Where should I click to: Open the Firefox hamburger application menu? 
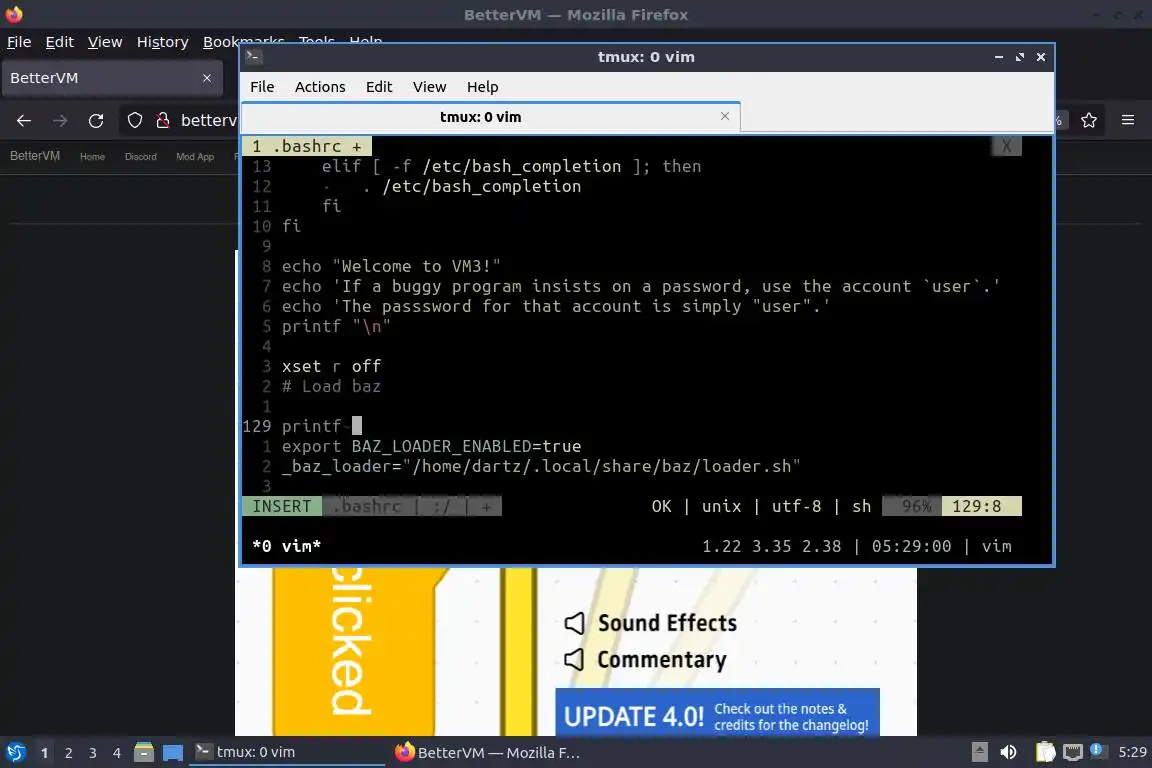pos(1128,121)
